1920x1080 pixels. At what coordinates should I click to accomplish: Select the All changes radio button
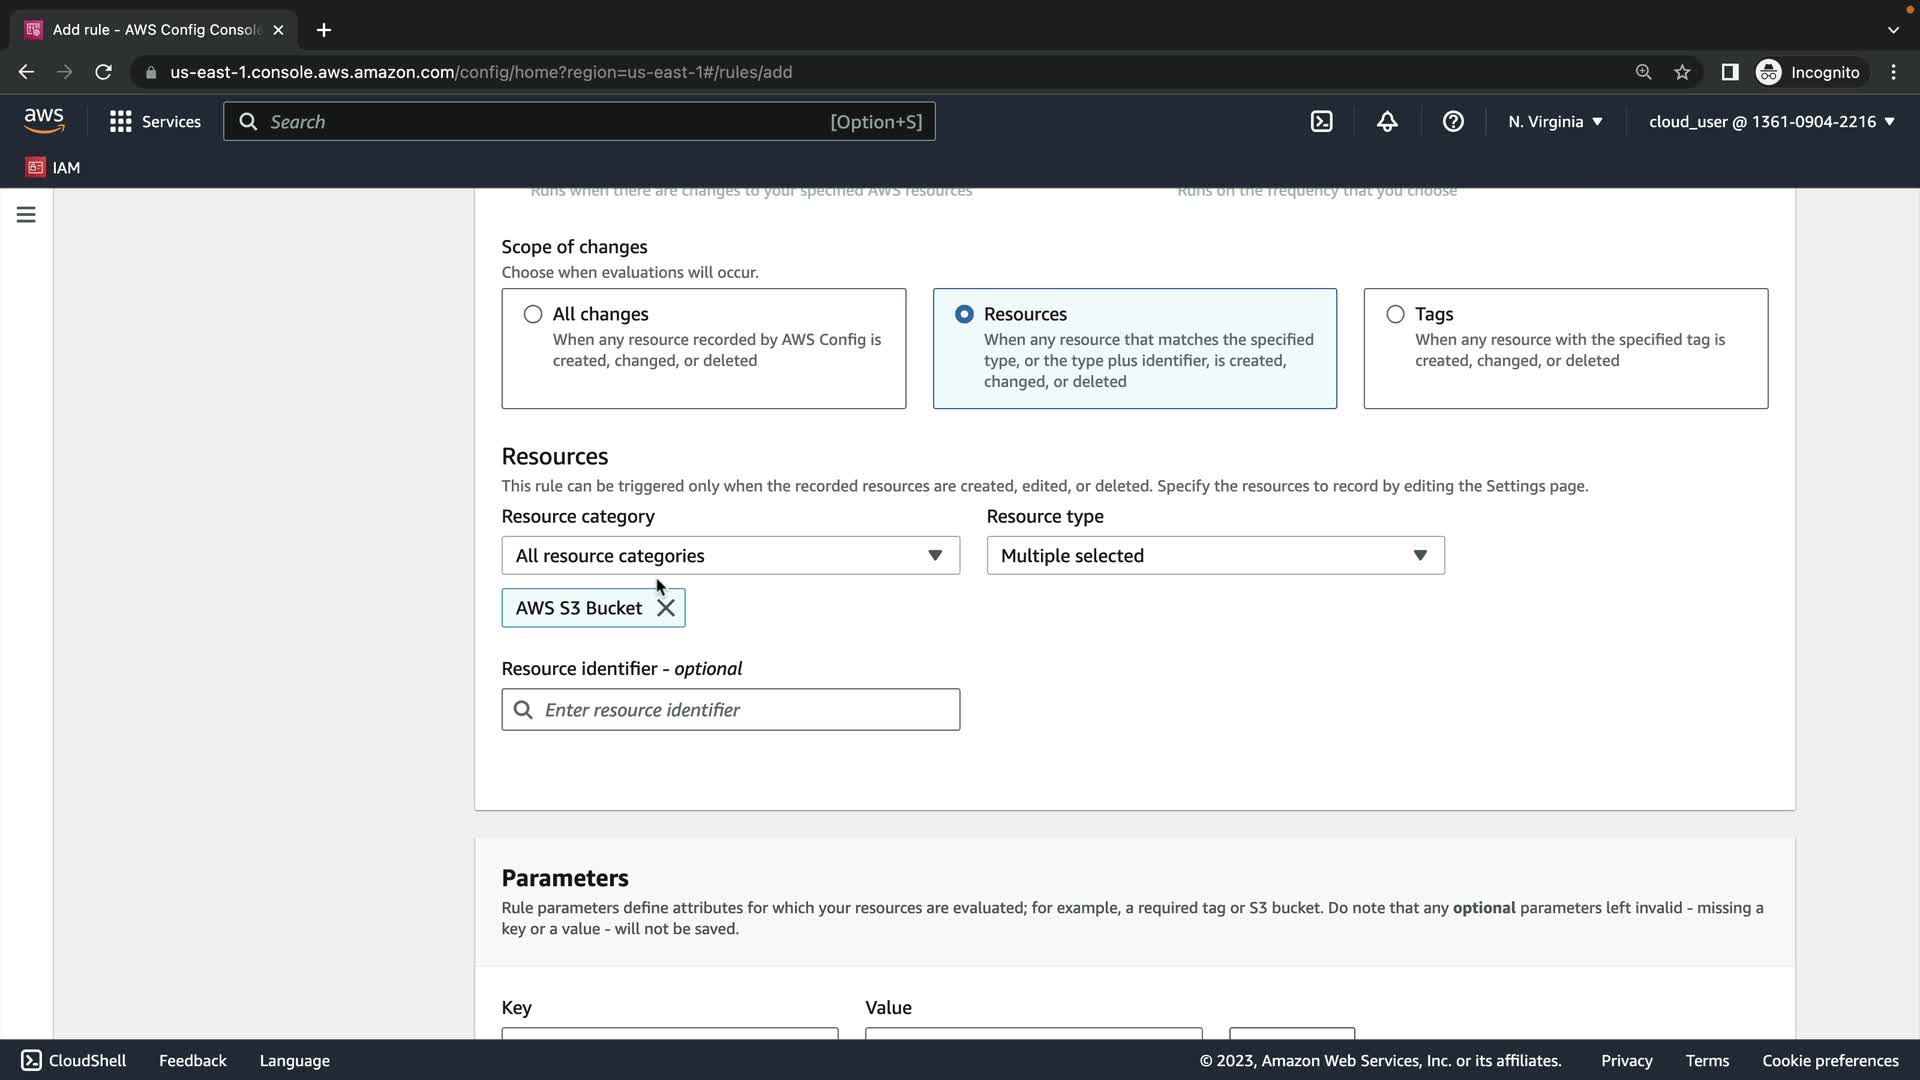[x=533, y=314]
